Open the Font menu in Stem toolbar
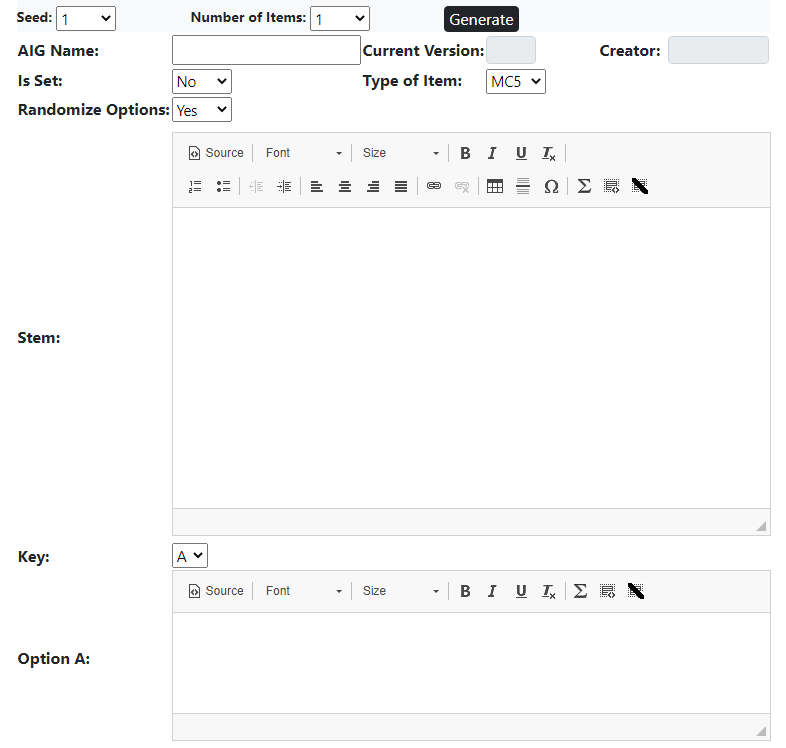 [x=304, y=153]
